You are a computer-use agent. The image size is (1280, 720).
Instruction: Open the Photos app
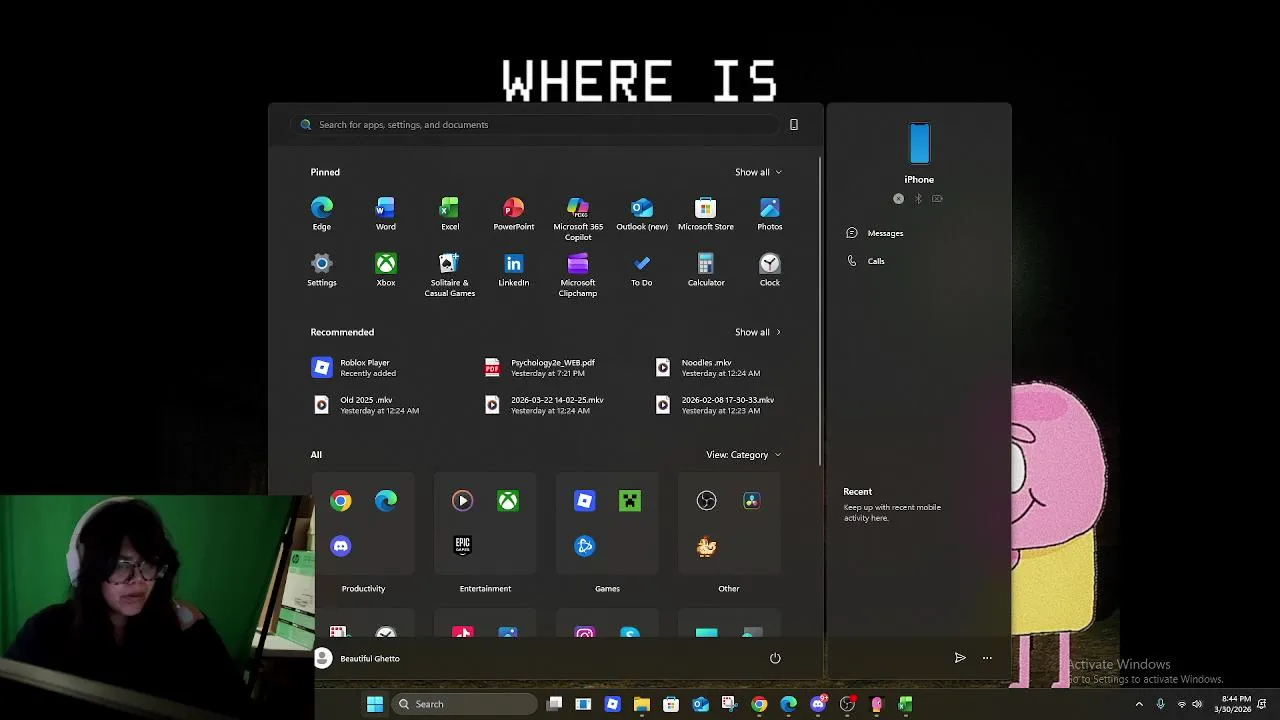click(x=769, y=213)
